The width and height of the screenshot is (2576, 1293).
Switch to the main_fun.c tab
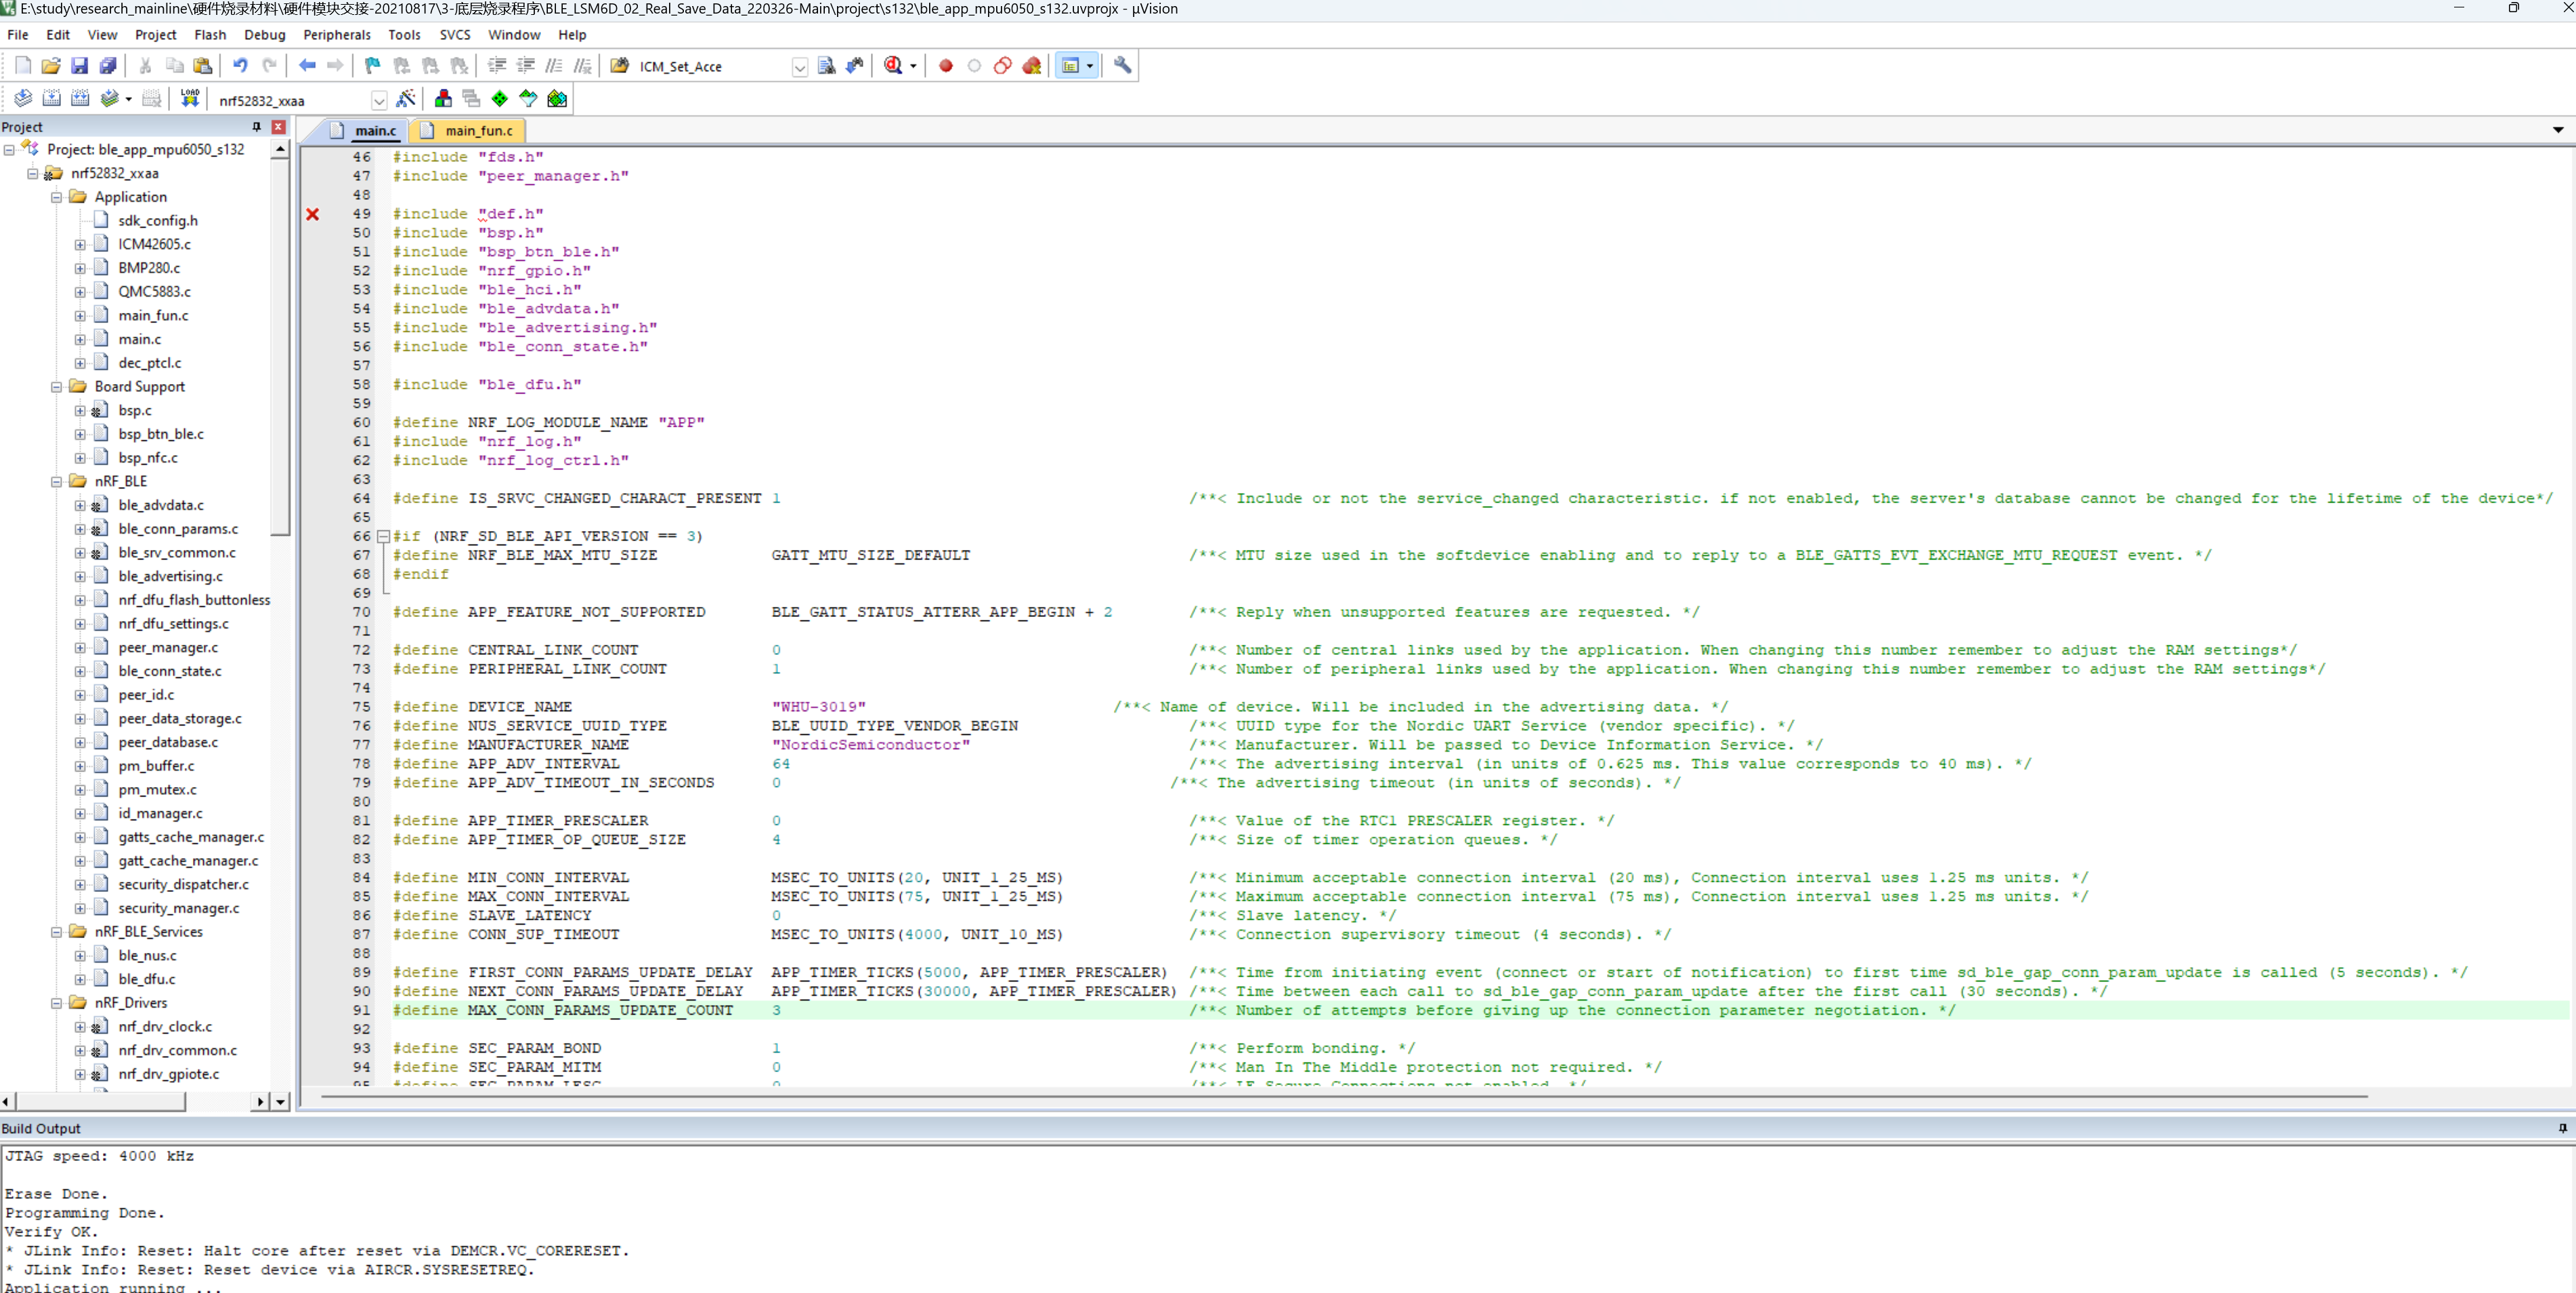point(478,130)
